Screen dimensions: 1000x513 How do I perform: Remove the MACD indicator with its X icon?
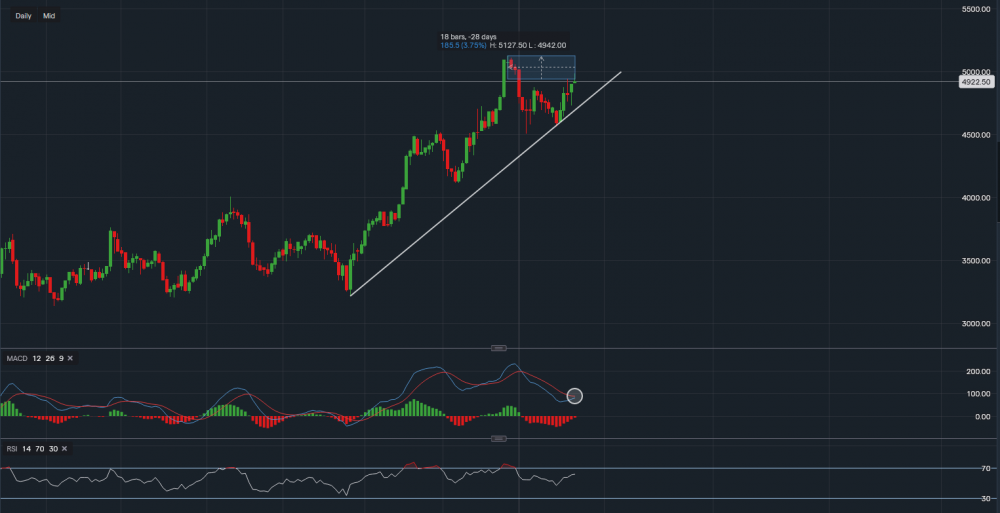tap(70, 357)
